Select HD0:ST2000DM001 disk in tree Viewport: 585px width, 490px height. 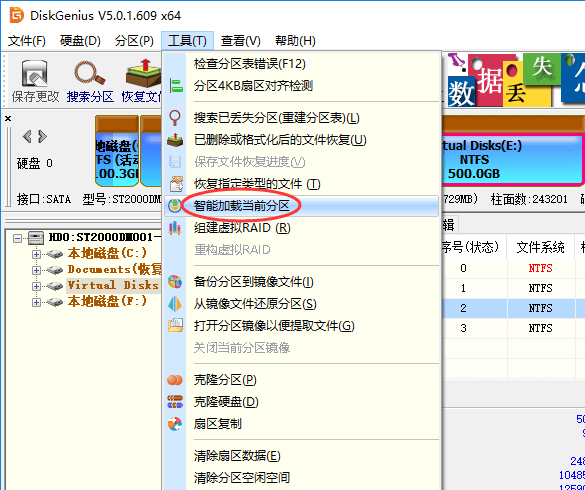point(105,237)
